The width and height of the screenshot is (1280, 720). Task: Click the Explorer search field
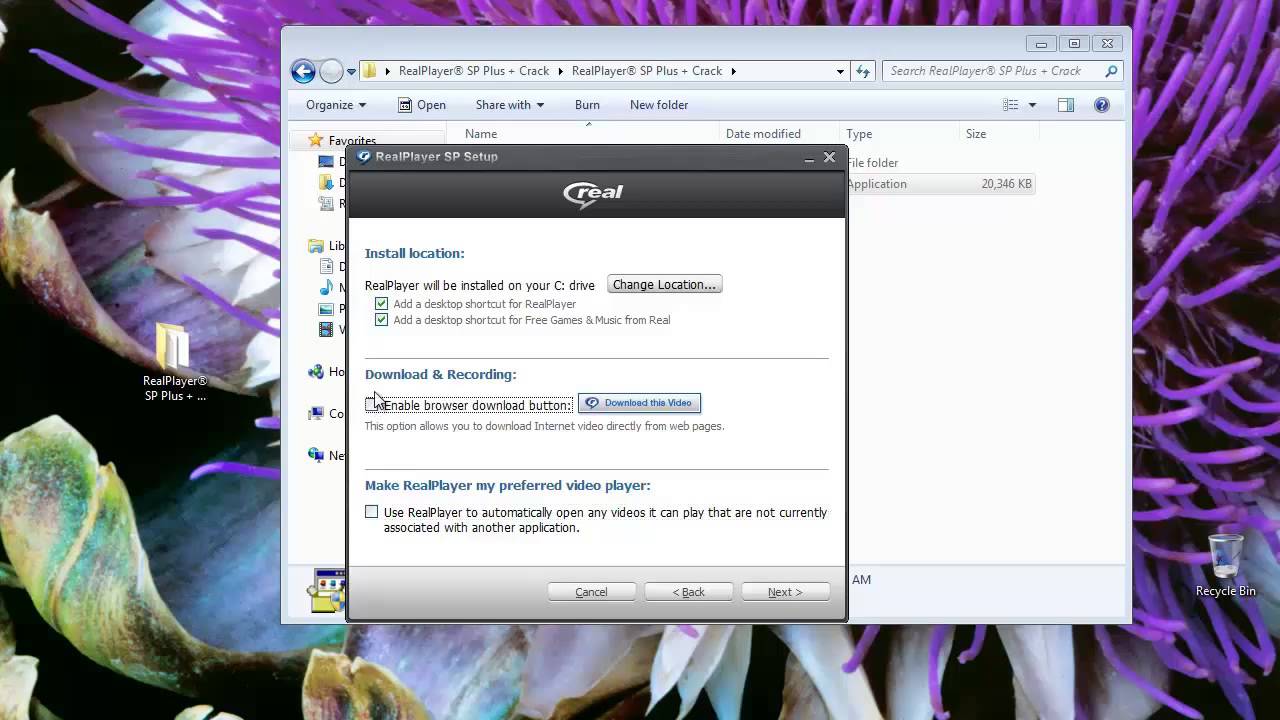click(x=1002, y=71)
